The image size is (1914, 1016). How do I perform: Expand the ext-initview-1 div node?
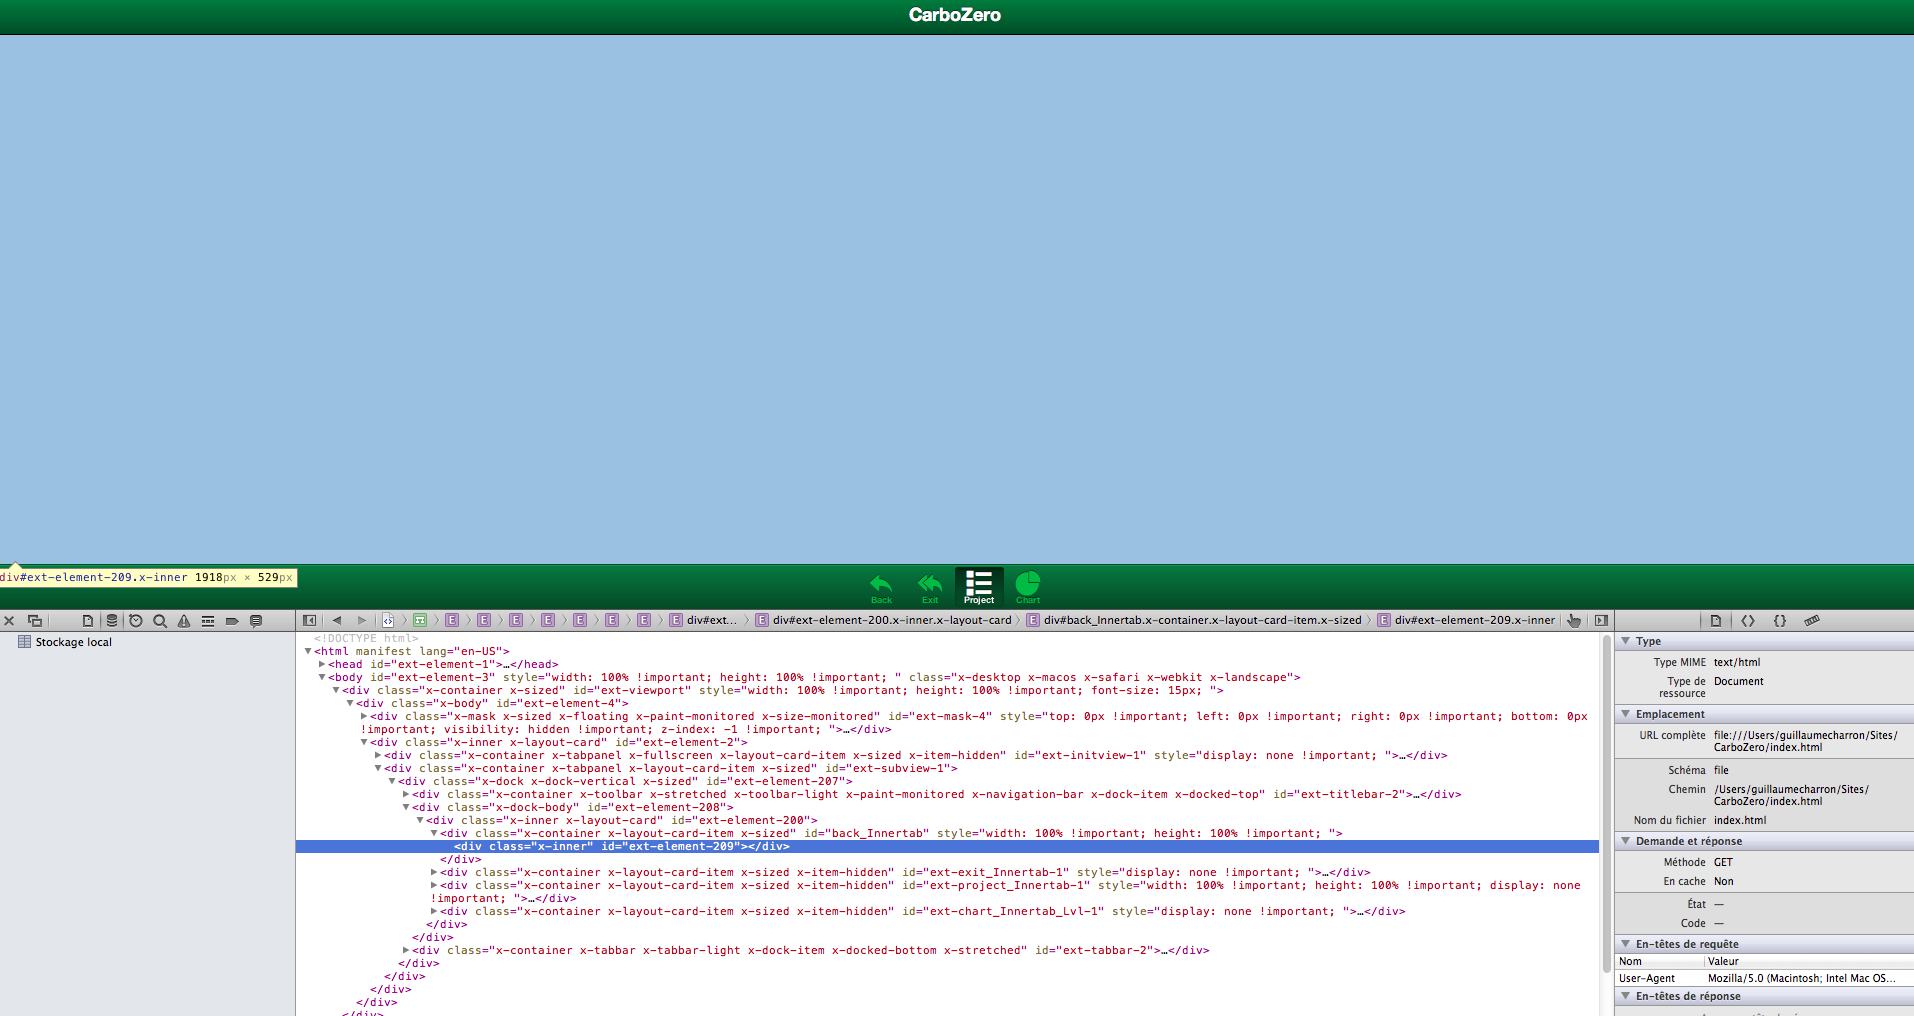coord(378,755)
